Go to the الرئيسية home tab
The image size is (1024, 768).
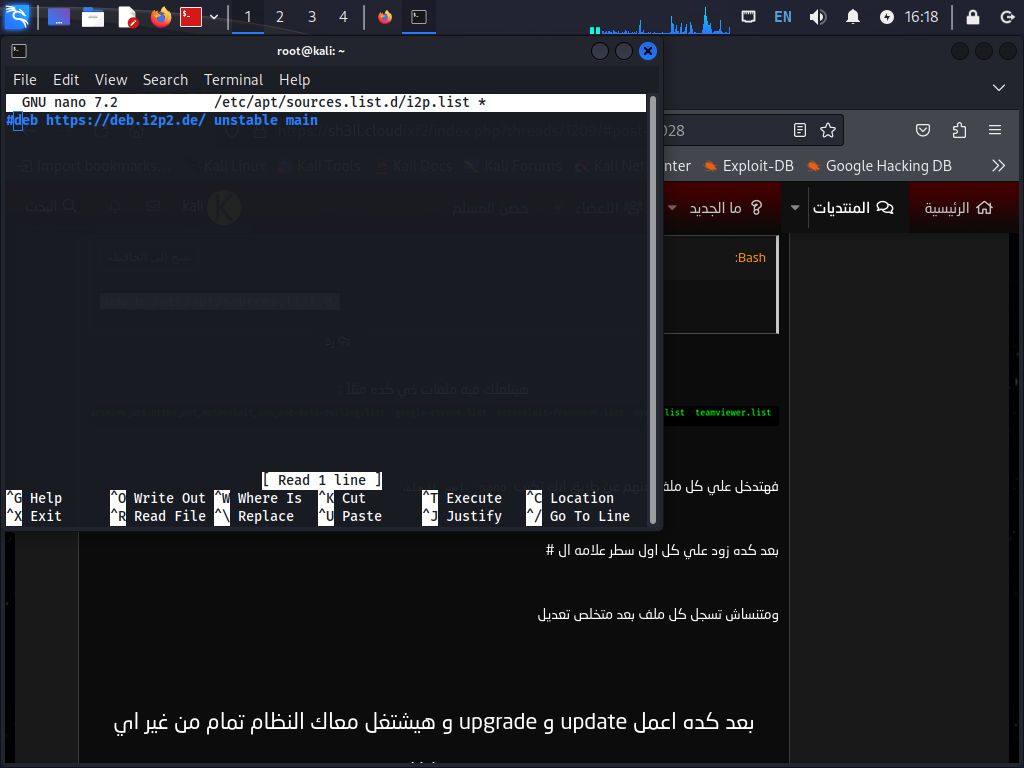tap(958, 208)
